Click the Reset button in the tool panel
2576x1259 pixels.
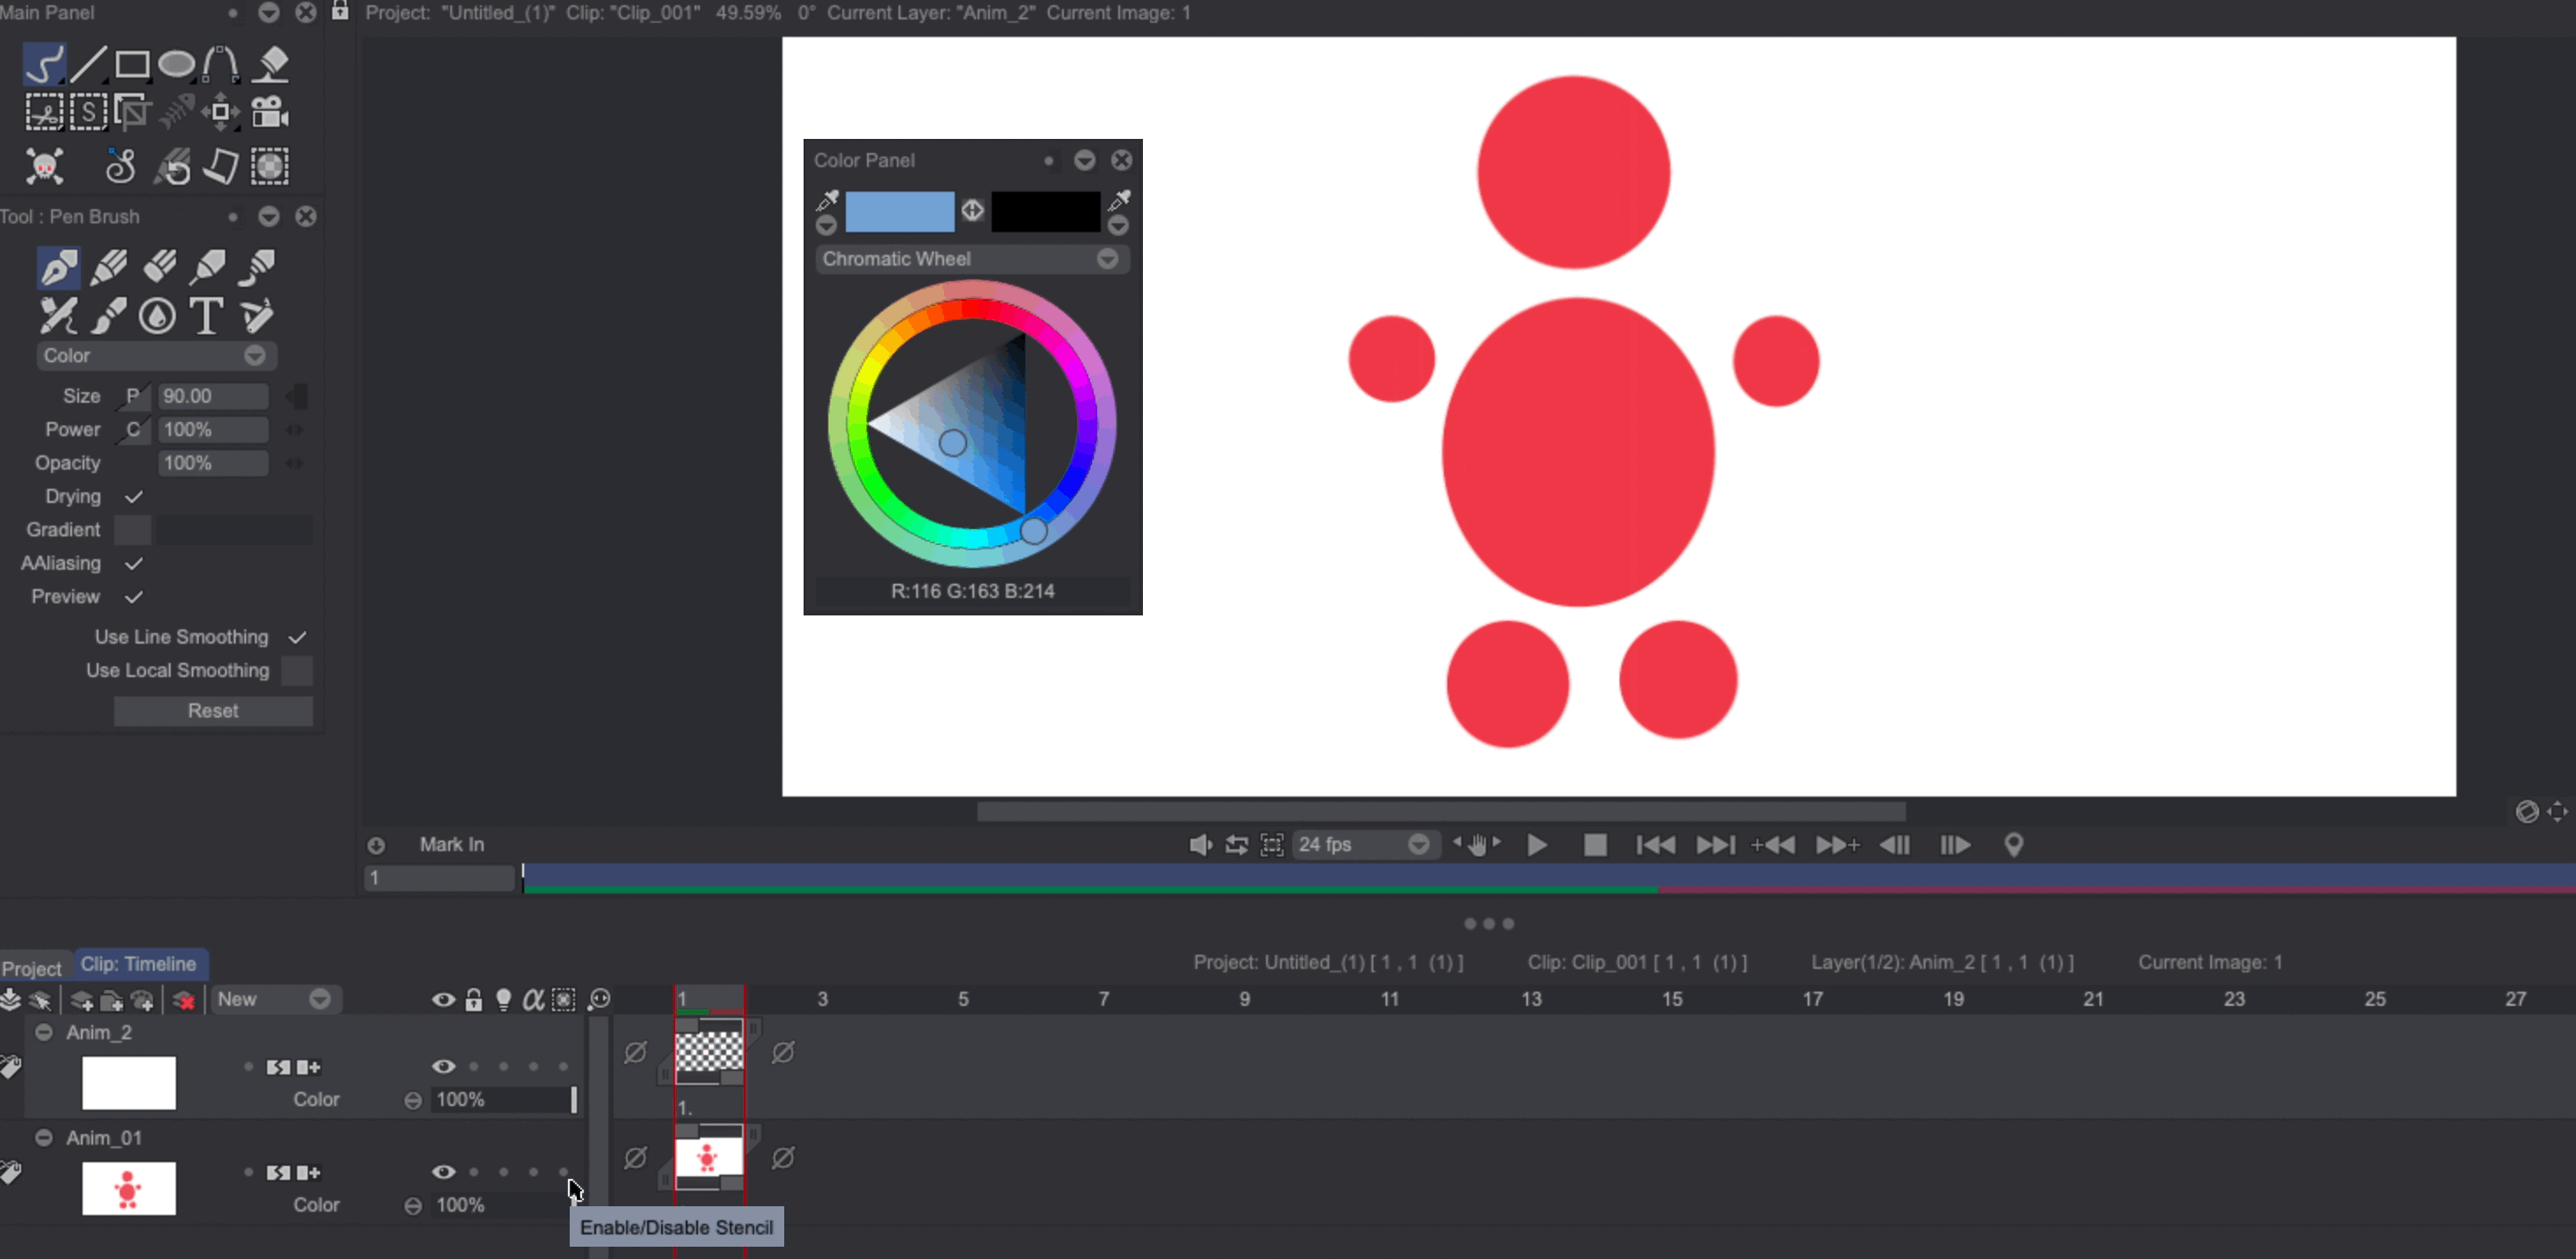tap(213, 710)
